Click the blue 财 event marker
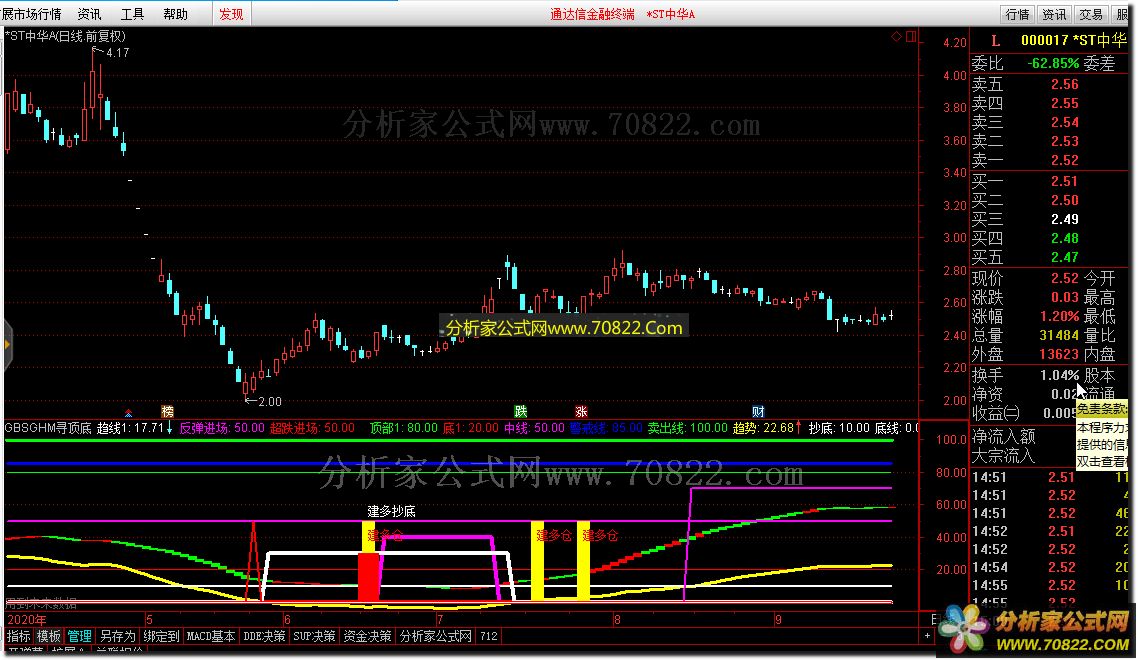 pos(758,411)
